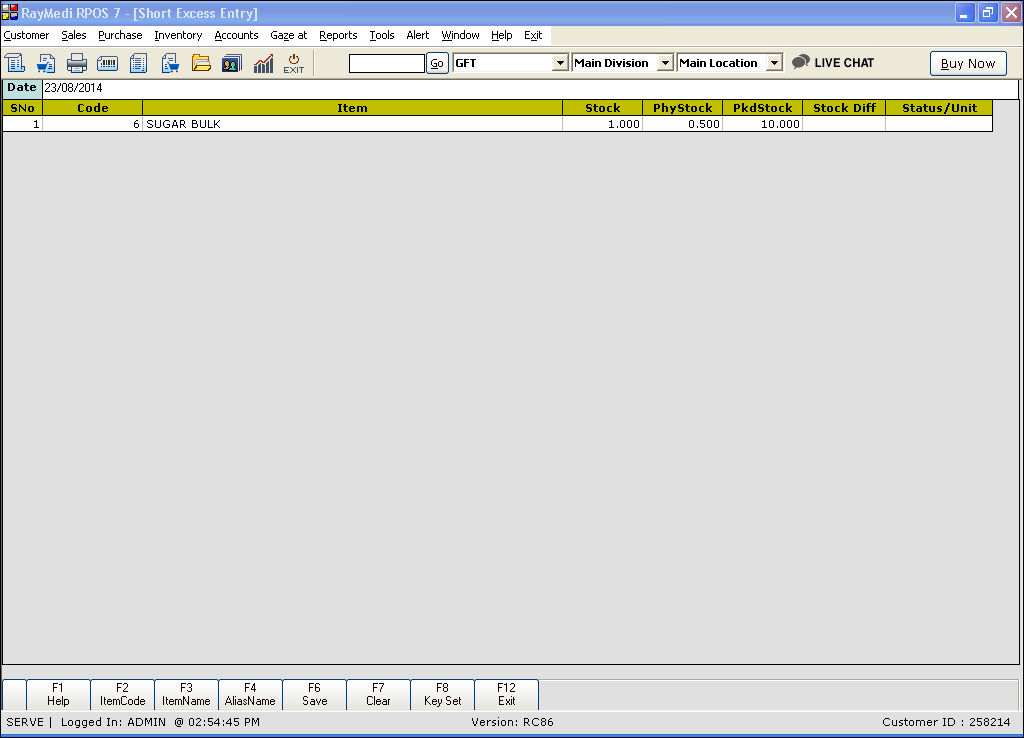This screenshot has width=1024, height=738.
Task: Open the Exit menu
Action: coord(533,35)
